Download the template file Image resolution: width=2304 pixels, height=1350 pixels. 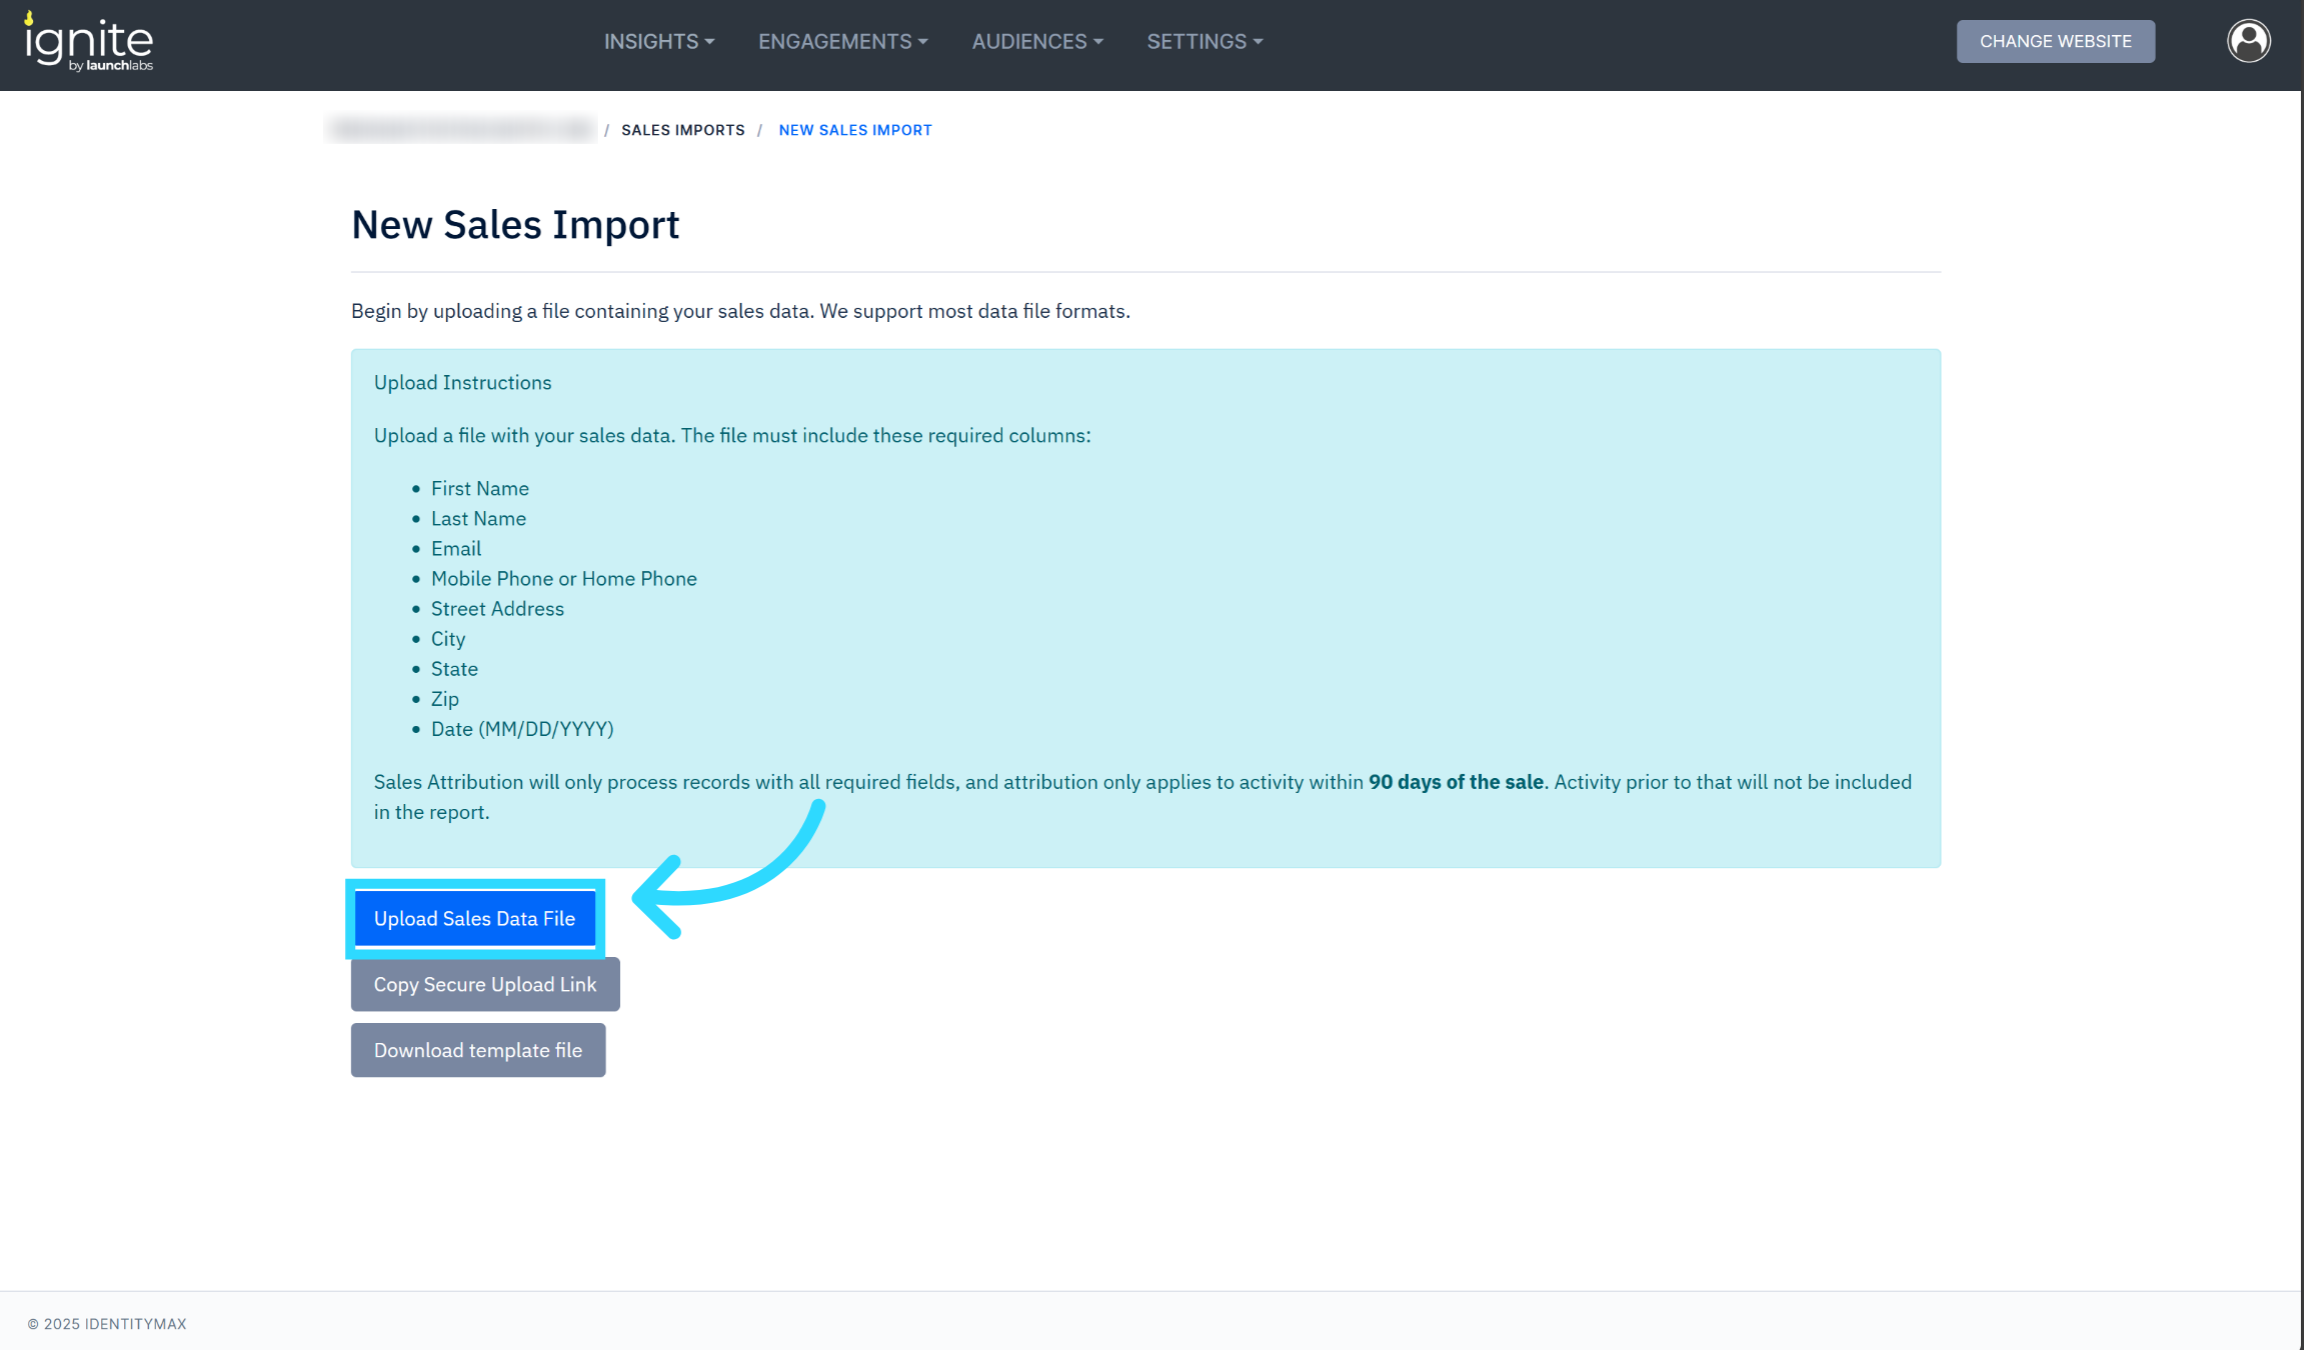tap(478, 1050)
